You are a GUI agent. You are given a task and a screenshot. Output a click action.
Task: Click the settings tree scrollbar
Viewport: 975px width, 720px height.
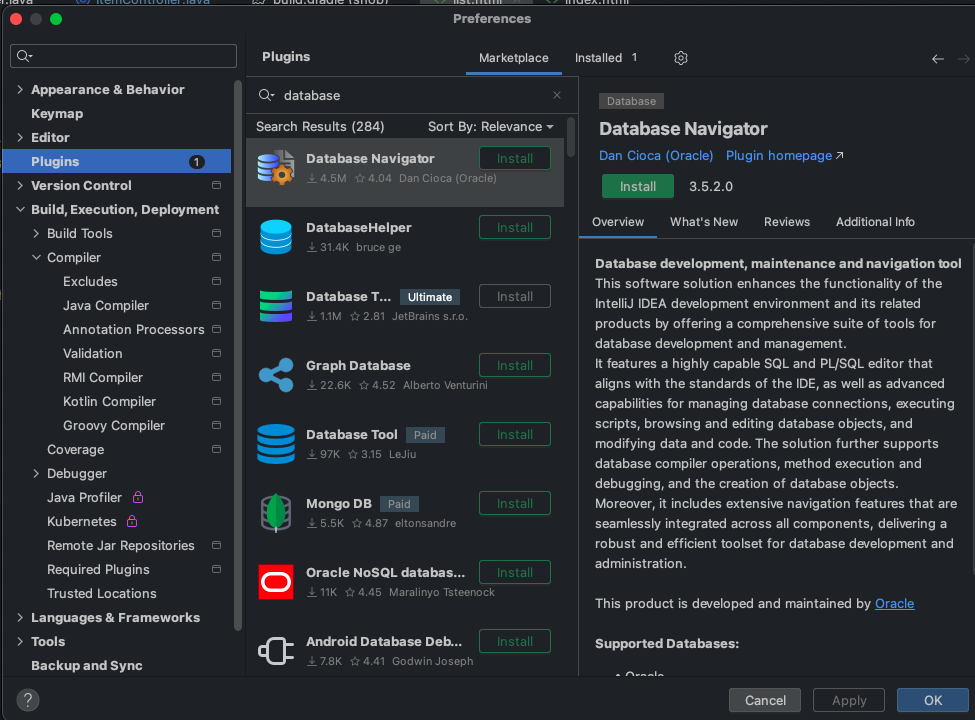click(238, 354)
